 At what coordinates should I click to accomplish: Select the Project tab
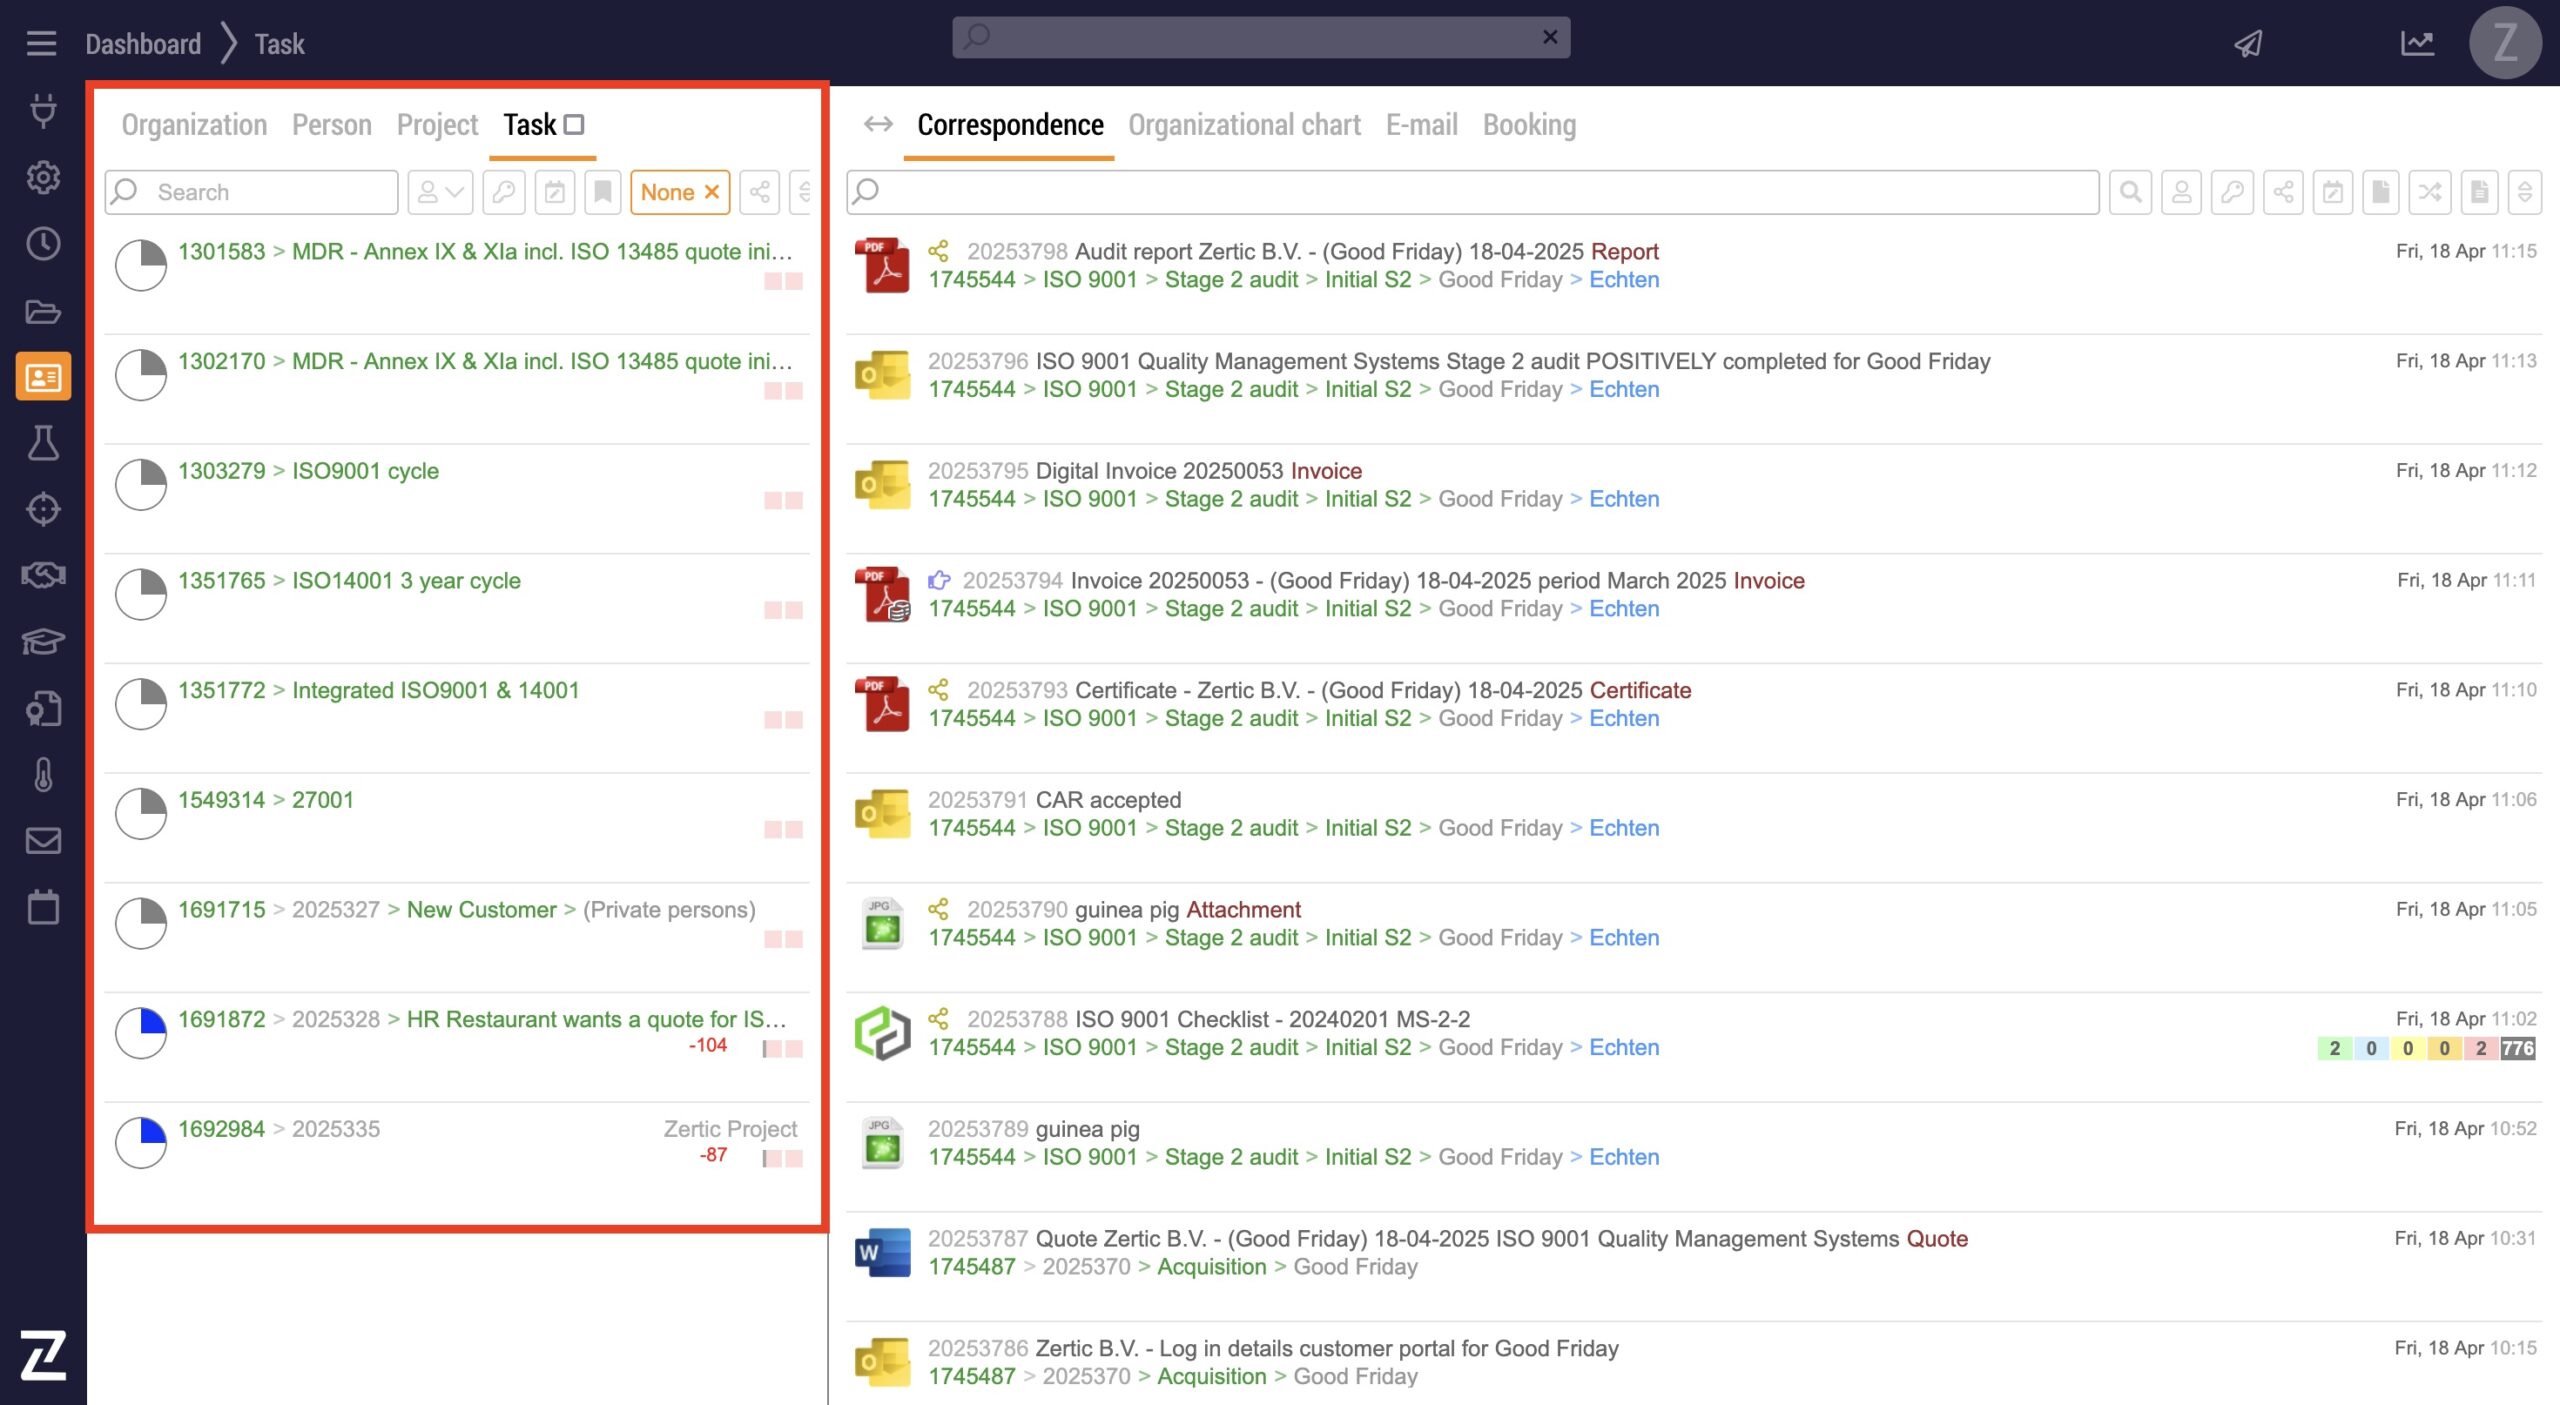tap(437, 125)
